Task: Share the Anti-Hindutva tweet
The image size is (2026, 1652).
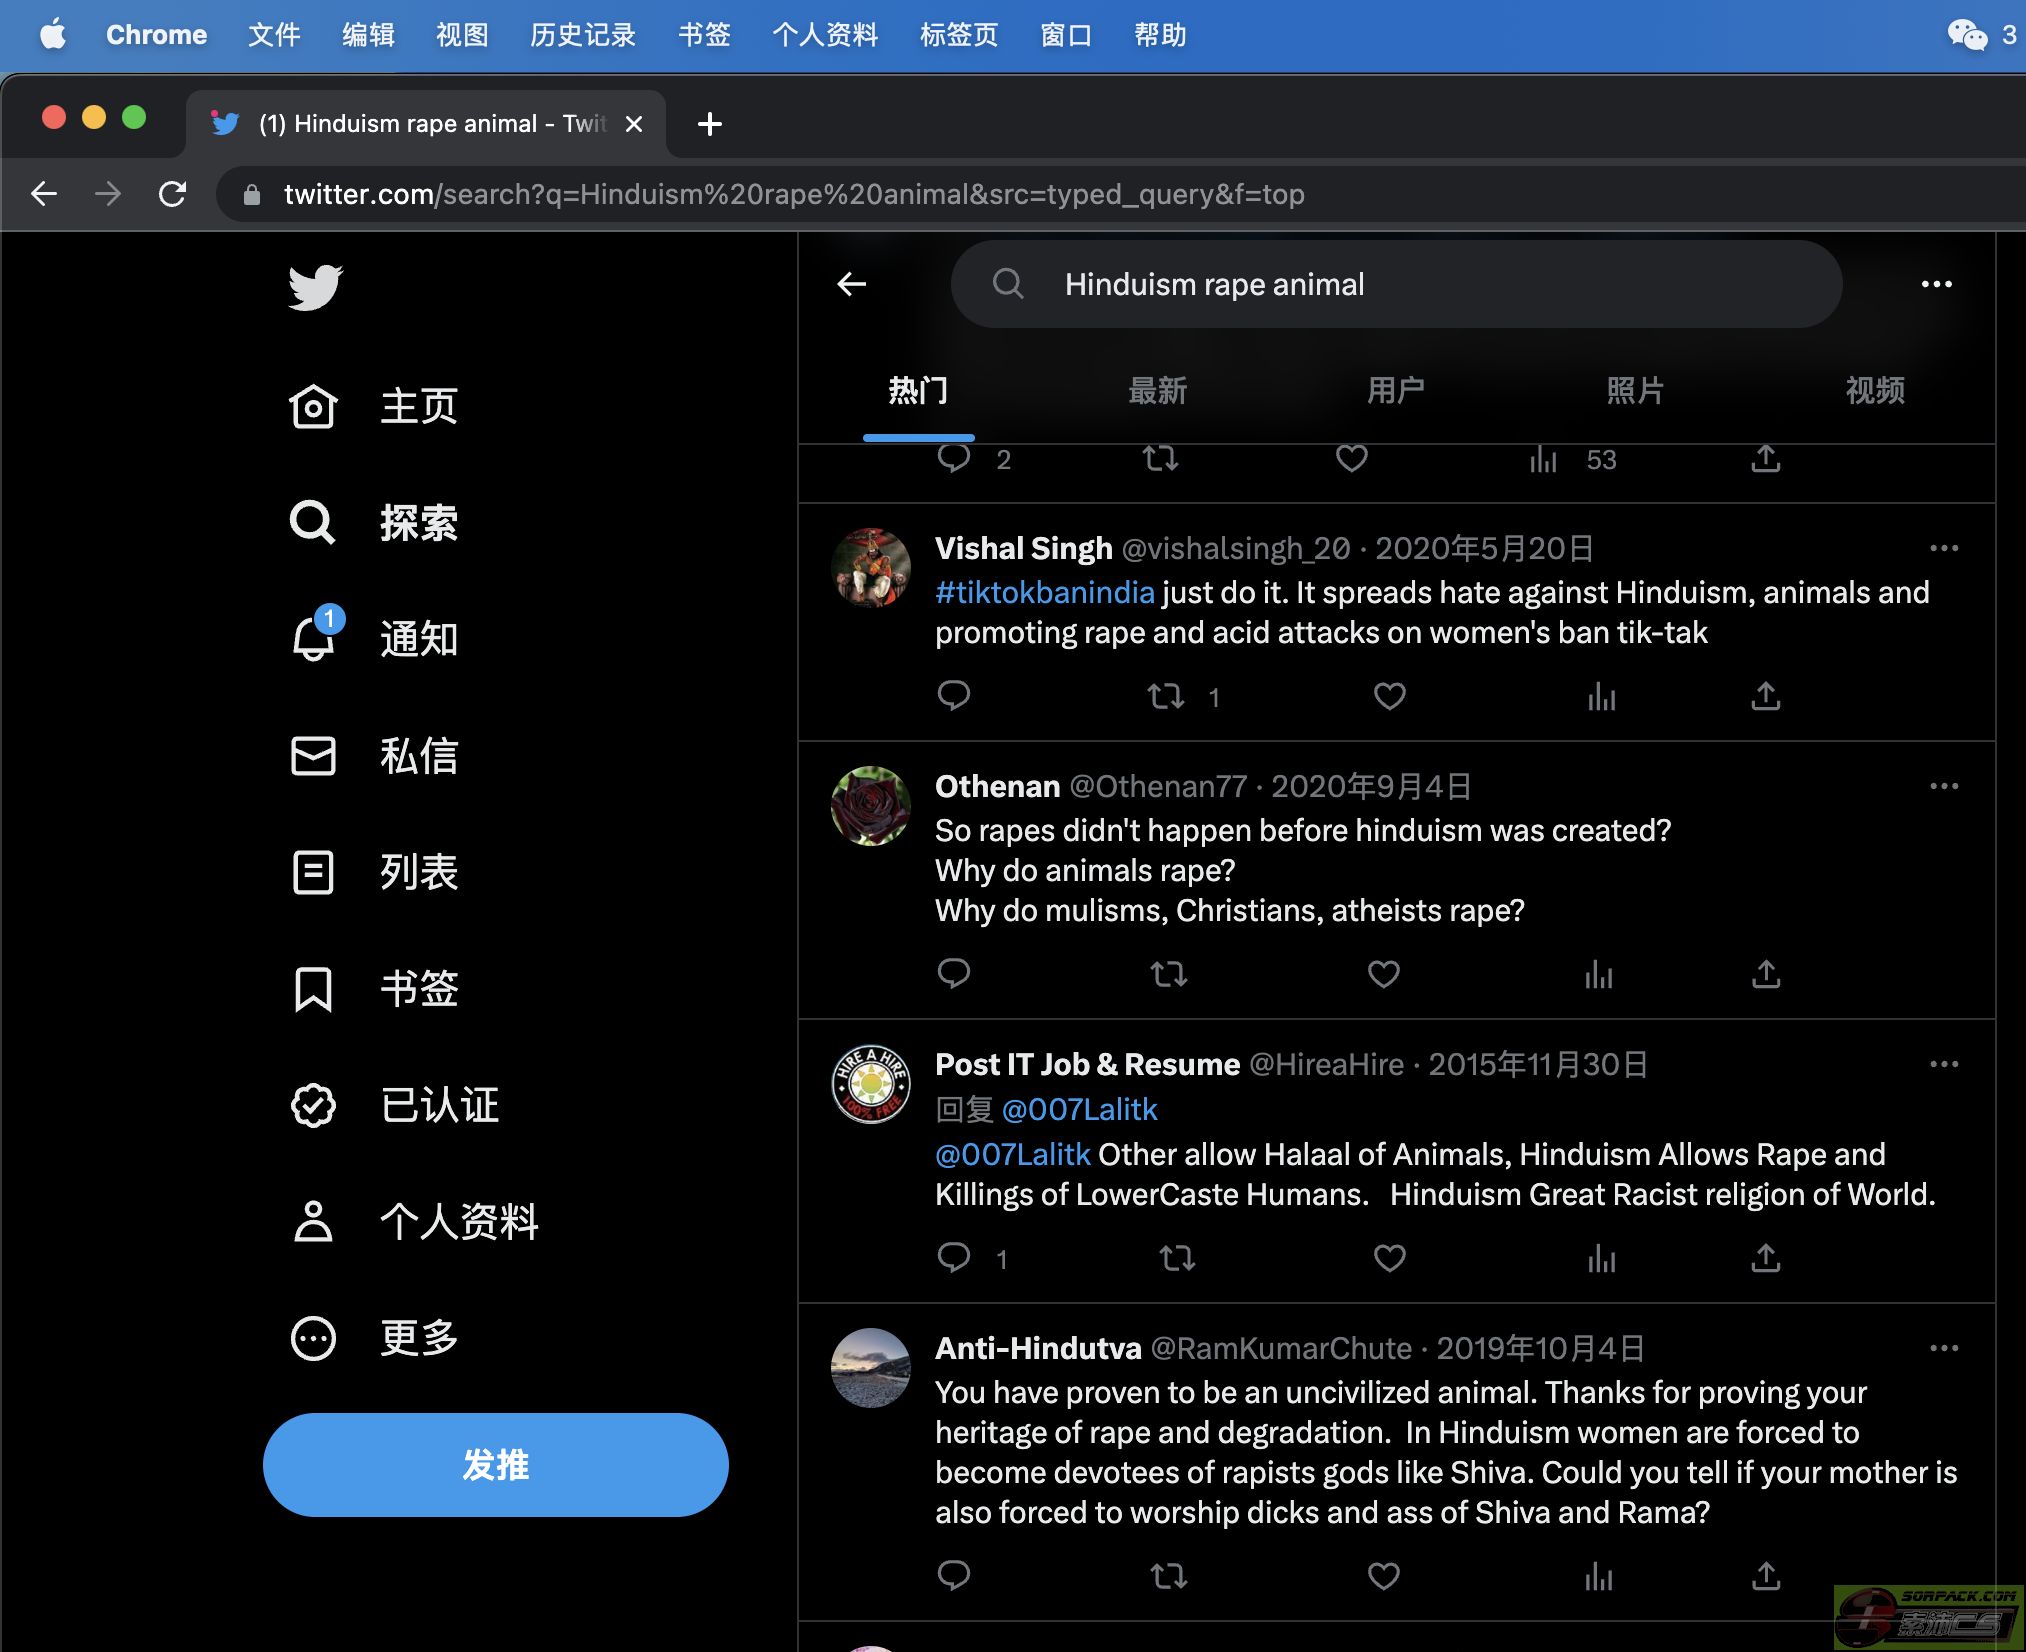Action: (x=1766, y=1577)
